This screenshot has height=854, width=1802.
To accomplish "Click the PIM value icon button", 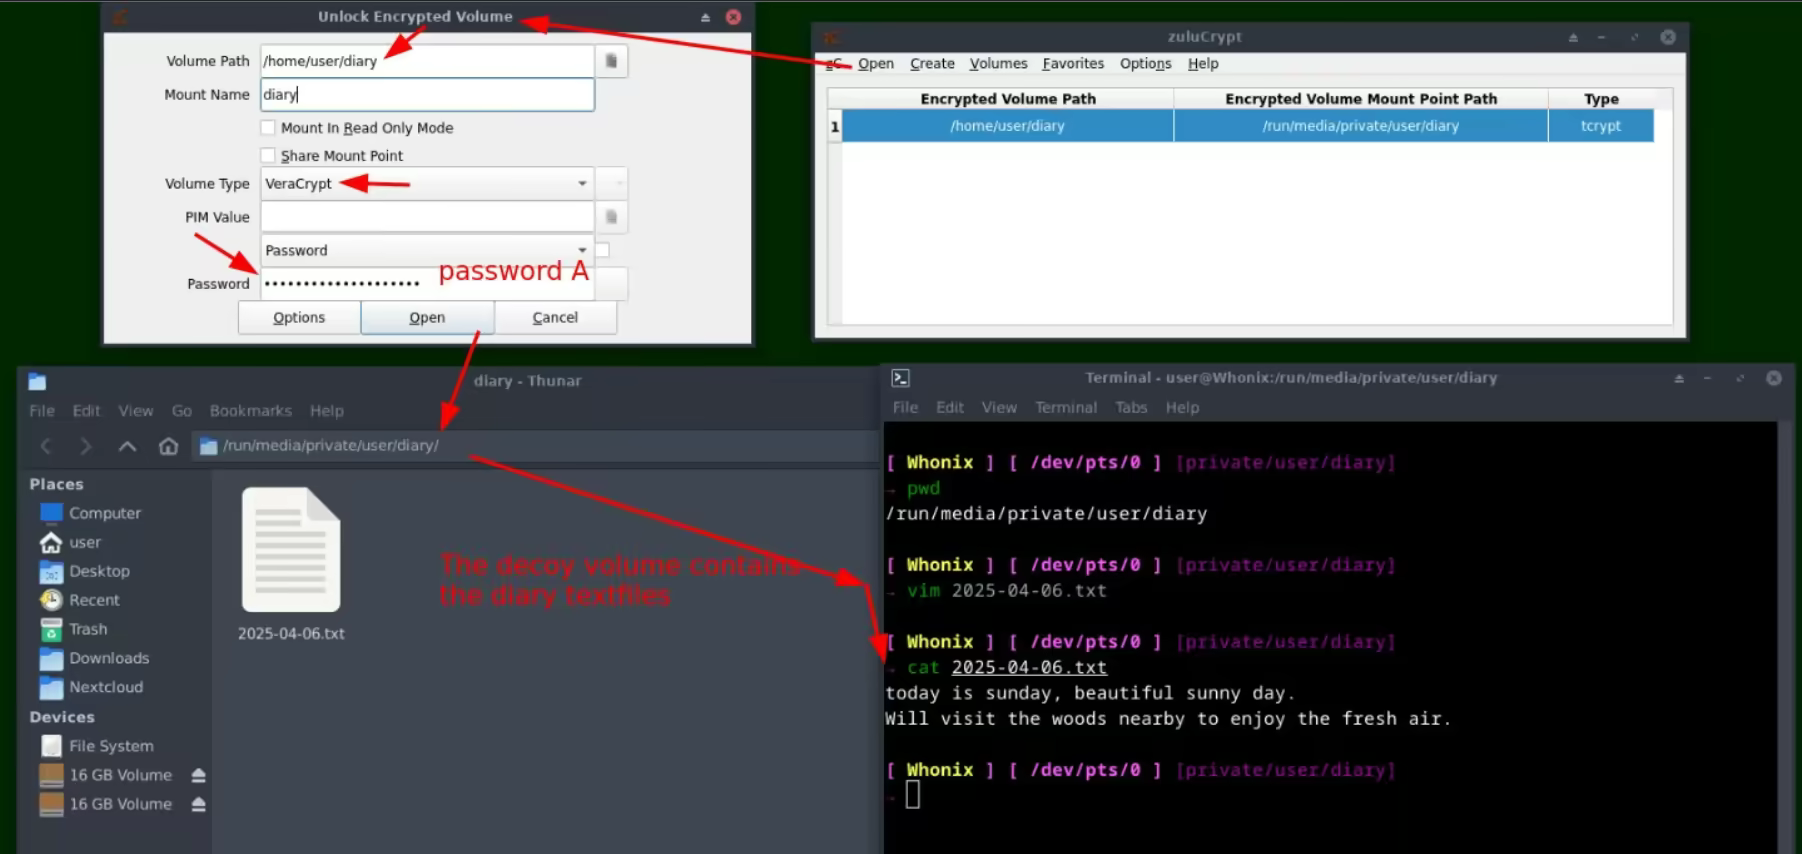I will [x=611, y=217].
